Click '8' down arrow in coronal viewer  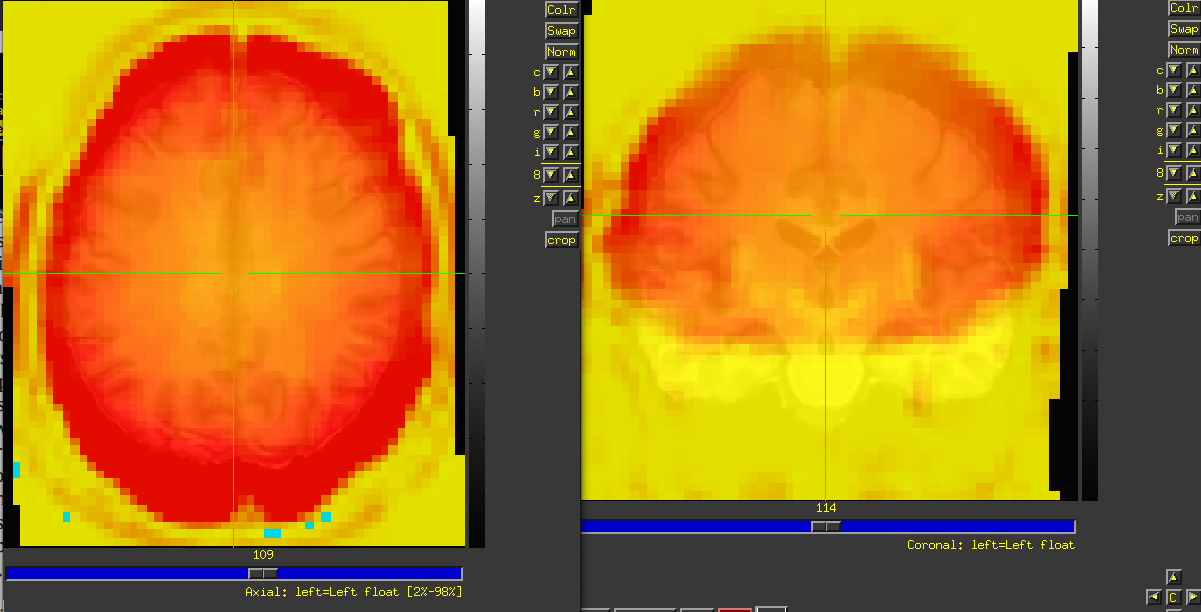1174,171
